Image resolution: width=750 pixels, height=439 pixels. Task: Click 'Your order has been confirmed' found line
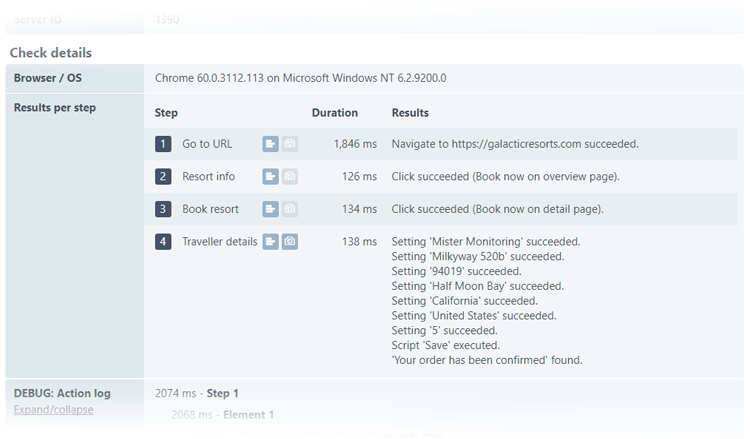coord(487,360)
